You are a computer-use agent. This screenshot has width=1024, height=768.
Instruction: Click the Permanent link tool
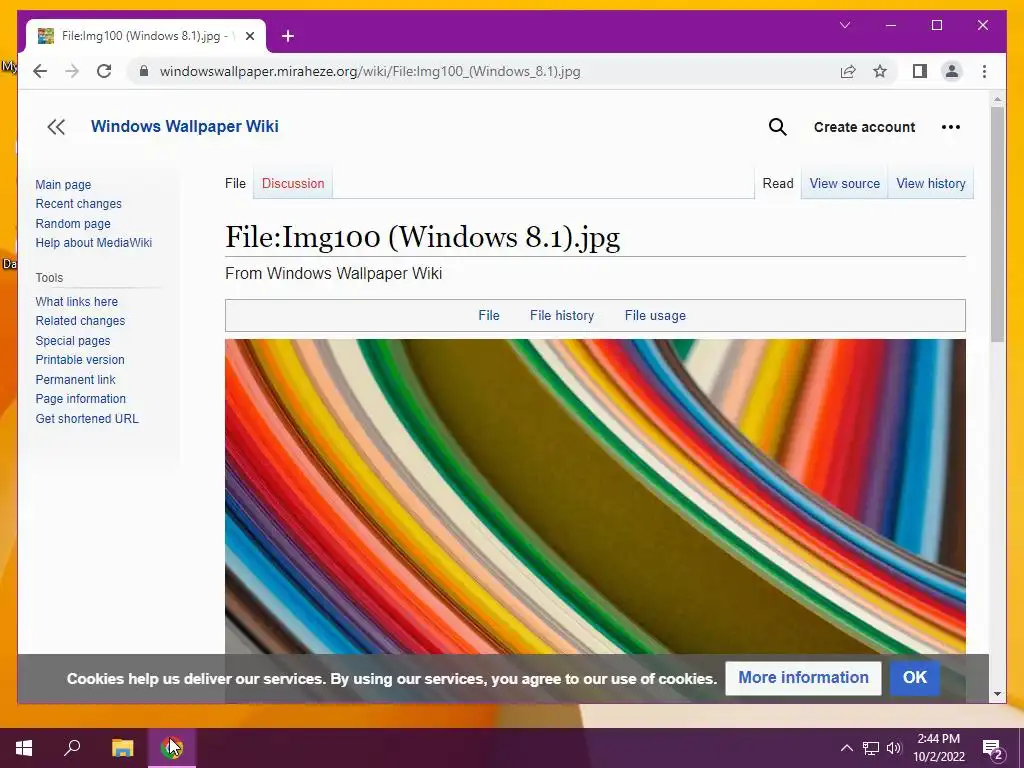pos(75,379)
